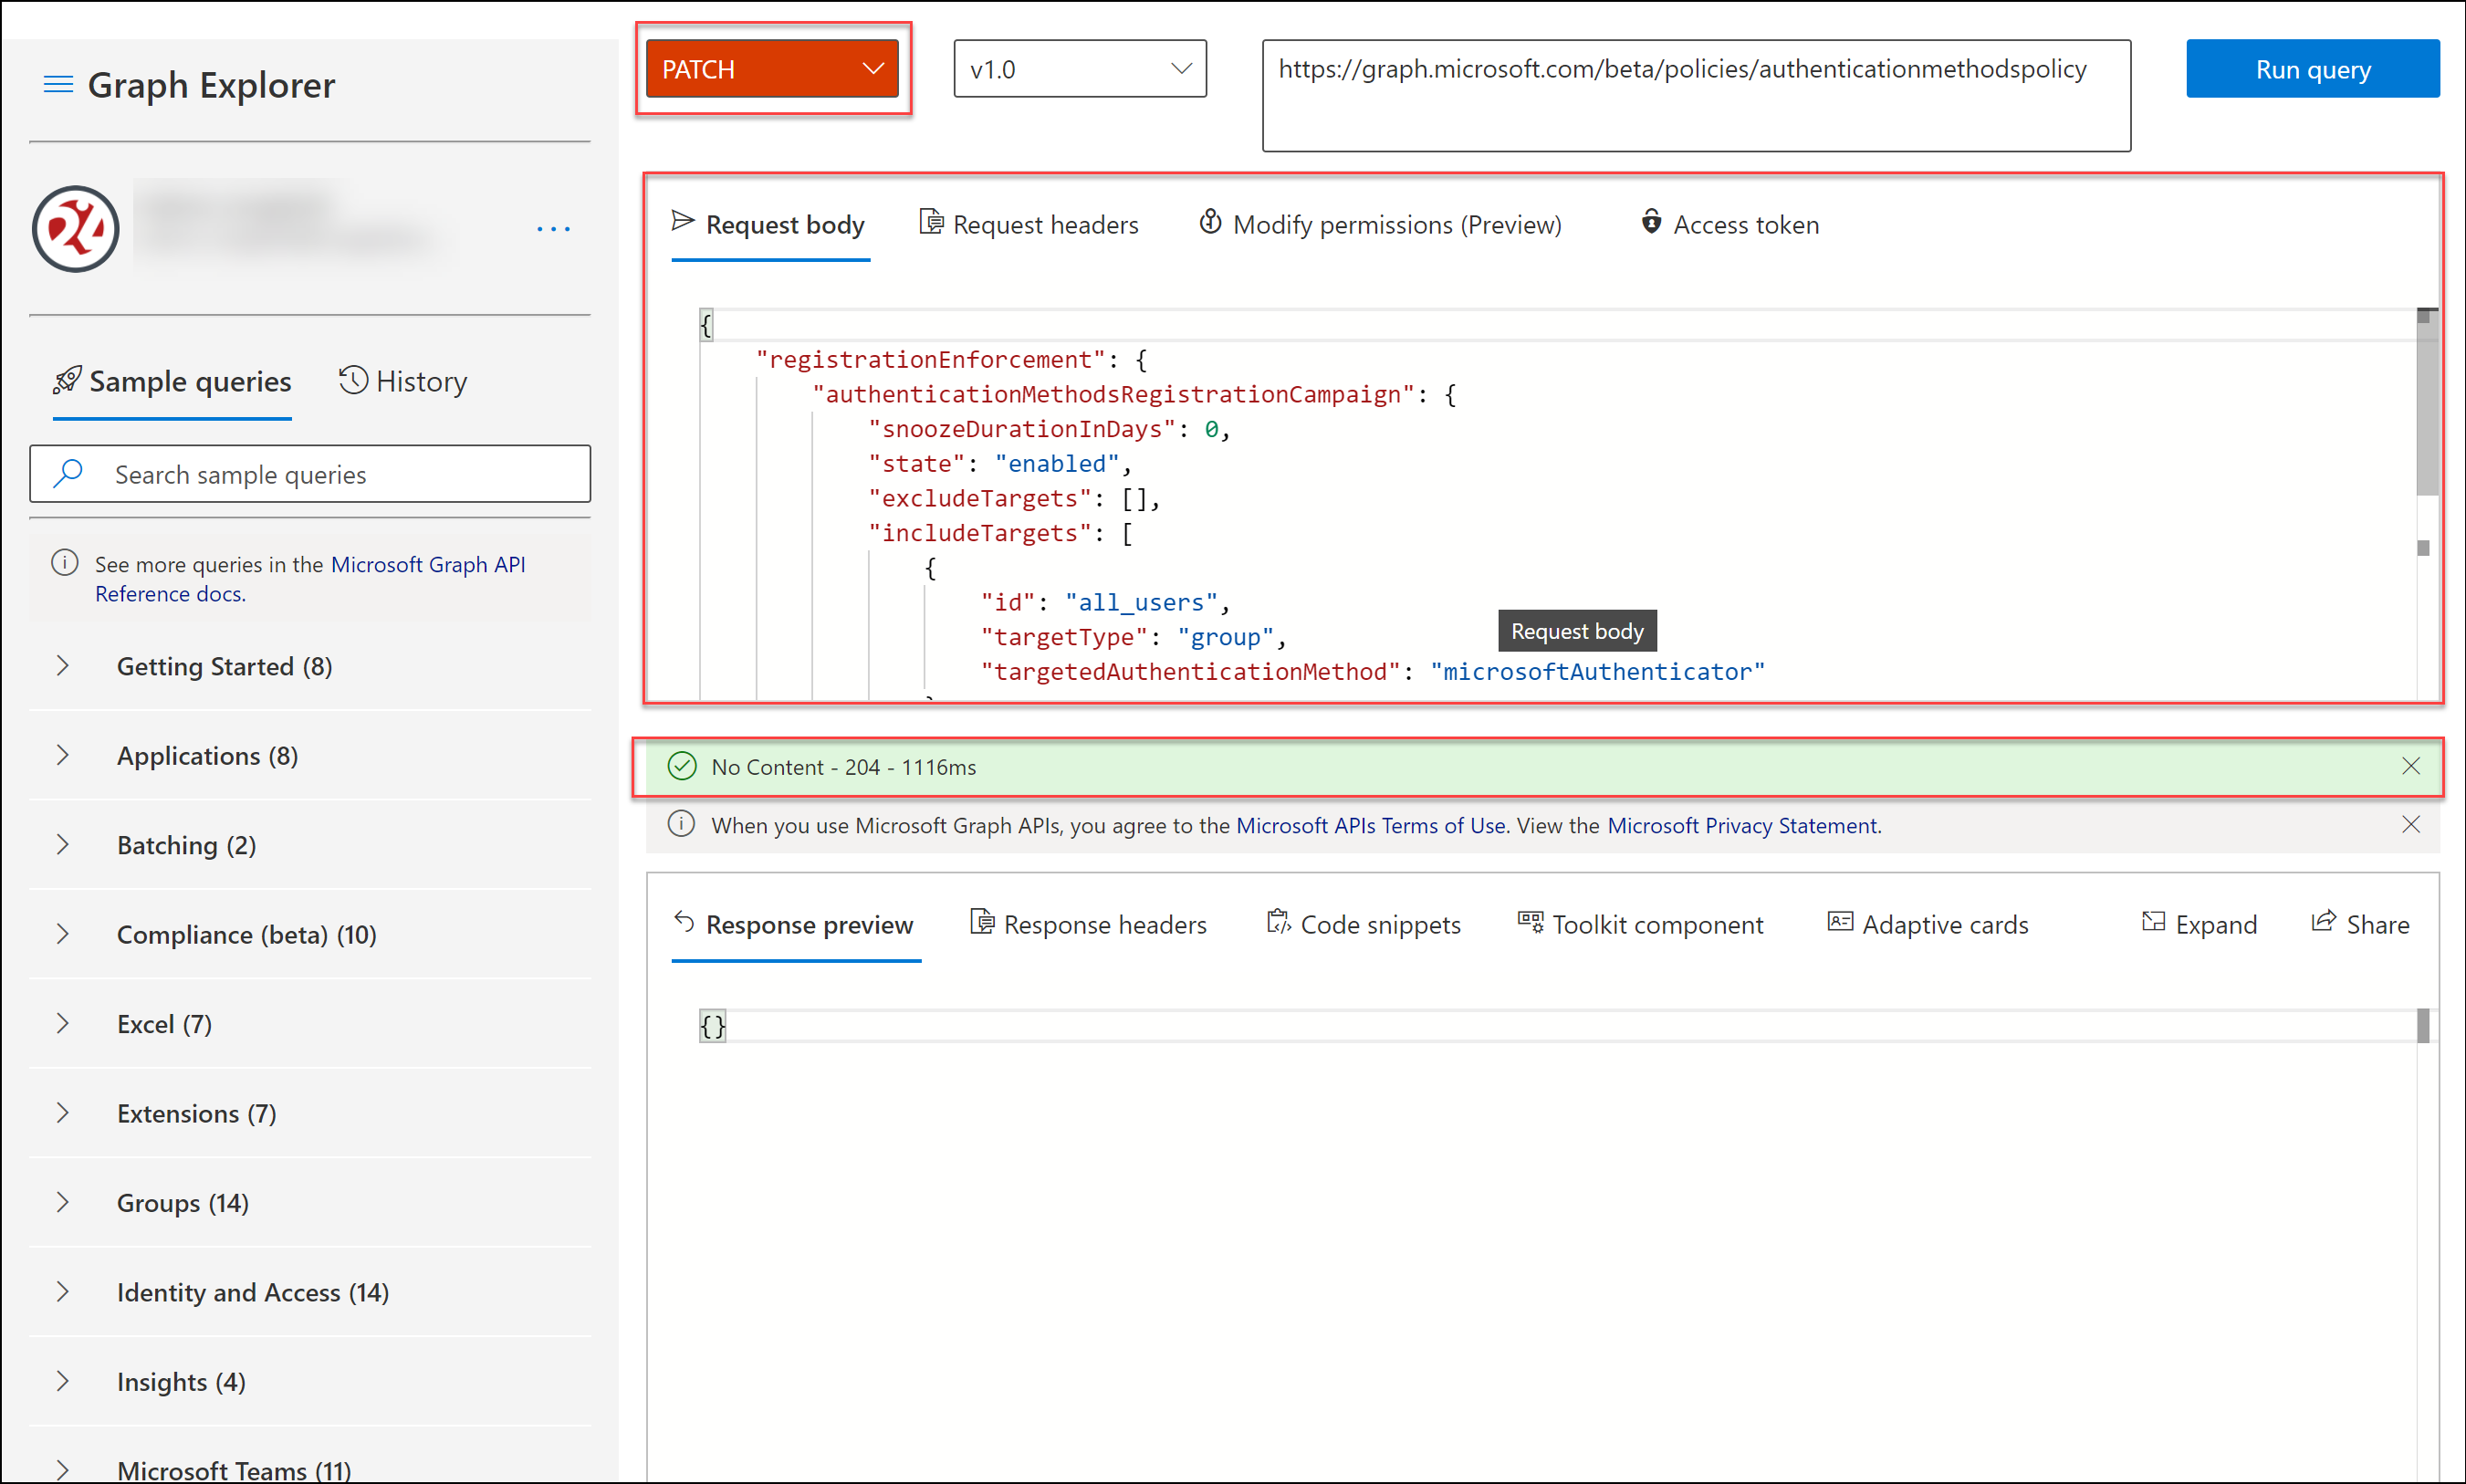The width and height of the screenshot is (2466, 1484).
Task: Click the "all_users" id value
Action: [x=1141, y=602]
